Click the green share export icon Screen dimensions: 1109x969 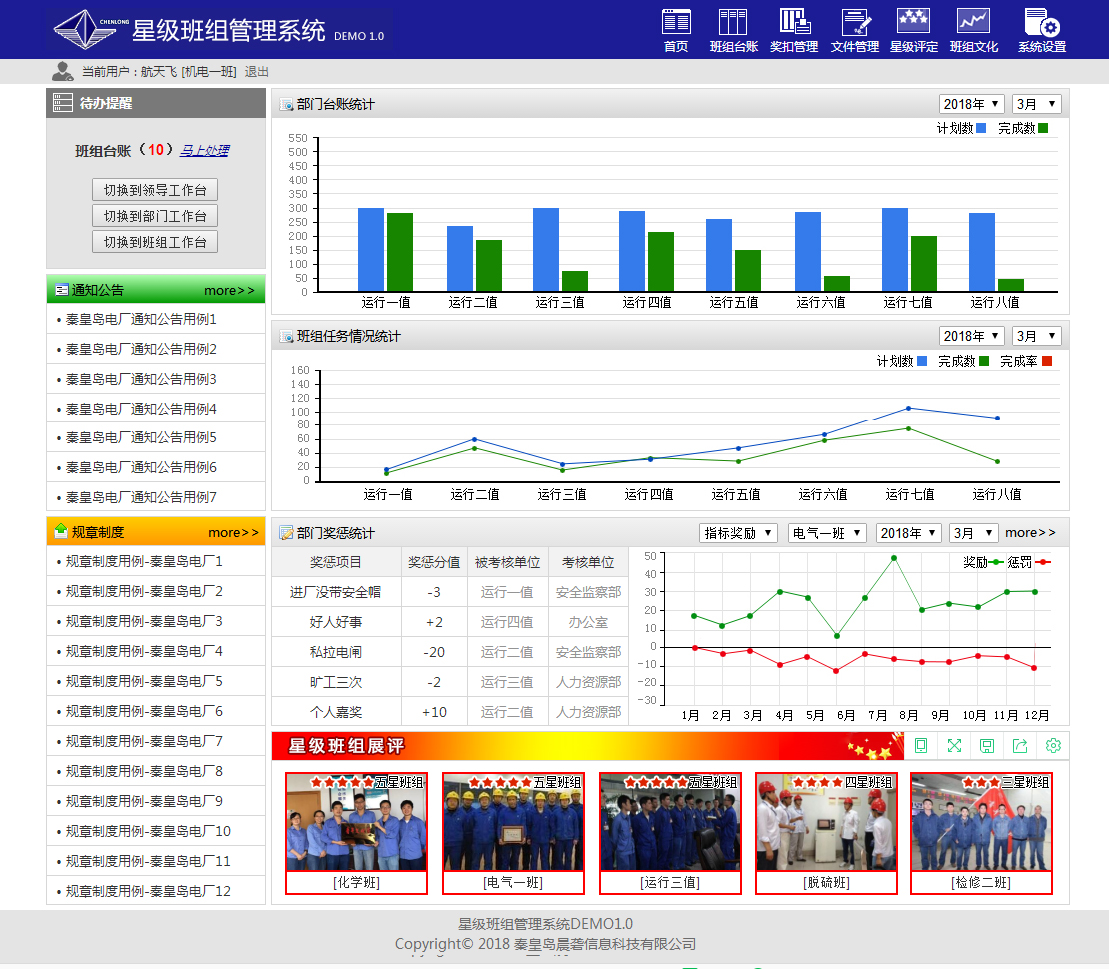(x=1020, y=746)
